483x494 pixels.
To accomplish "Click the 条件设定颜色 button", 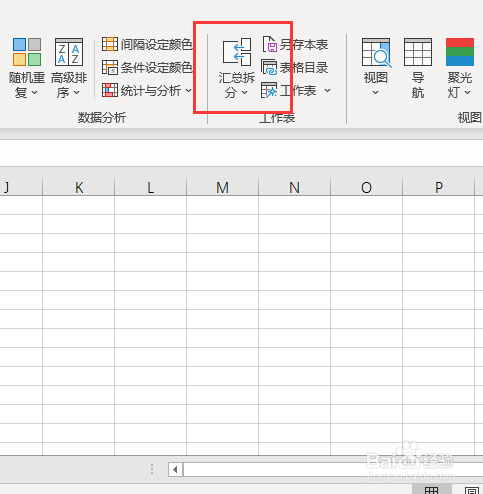I will point(147,68).
